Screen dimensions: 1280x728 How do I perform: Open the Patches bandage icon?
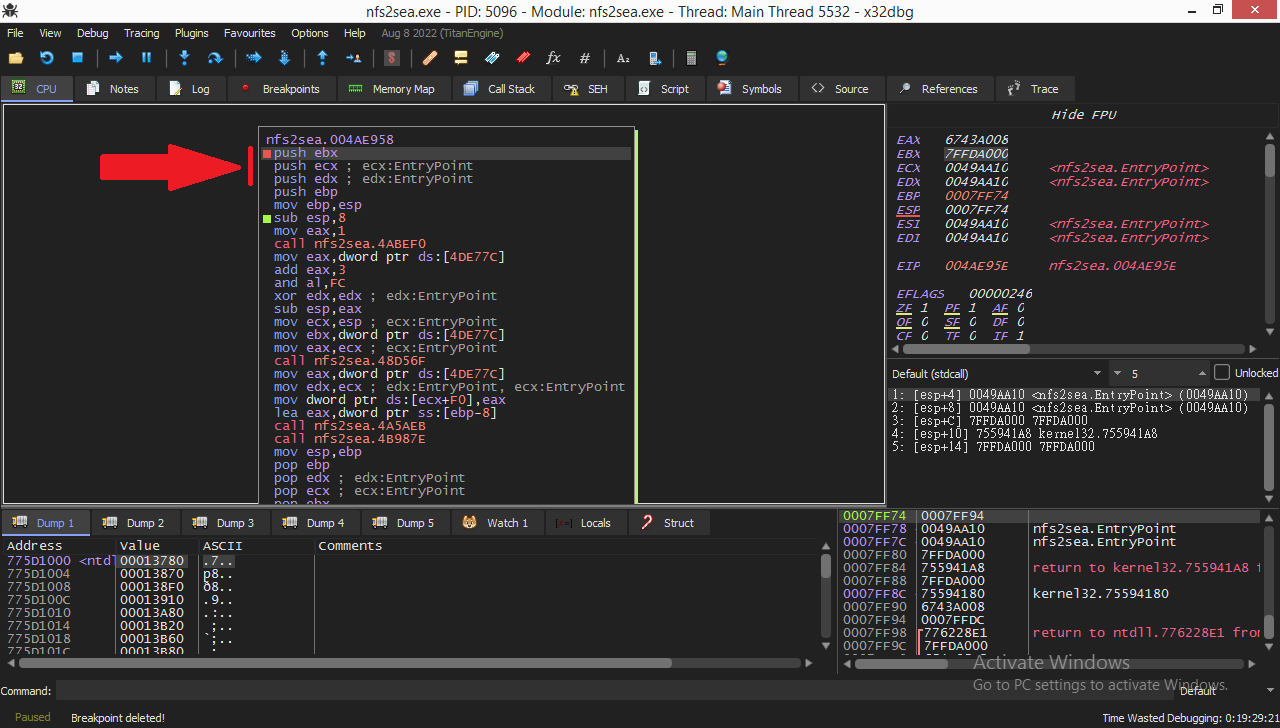(430, 58)
